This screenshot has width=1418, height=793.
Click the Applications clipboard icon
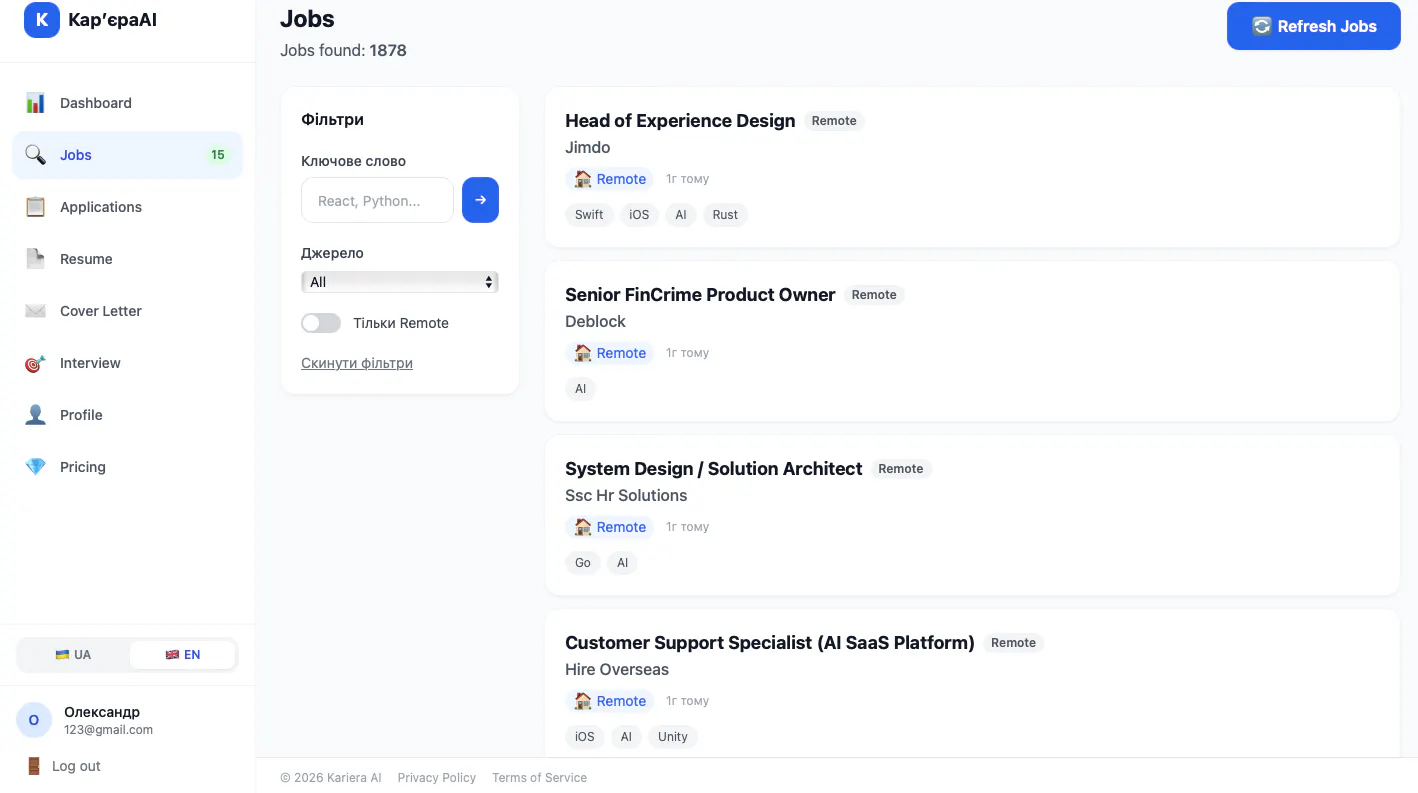pyautogui.click(x=35, y=207)
